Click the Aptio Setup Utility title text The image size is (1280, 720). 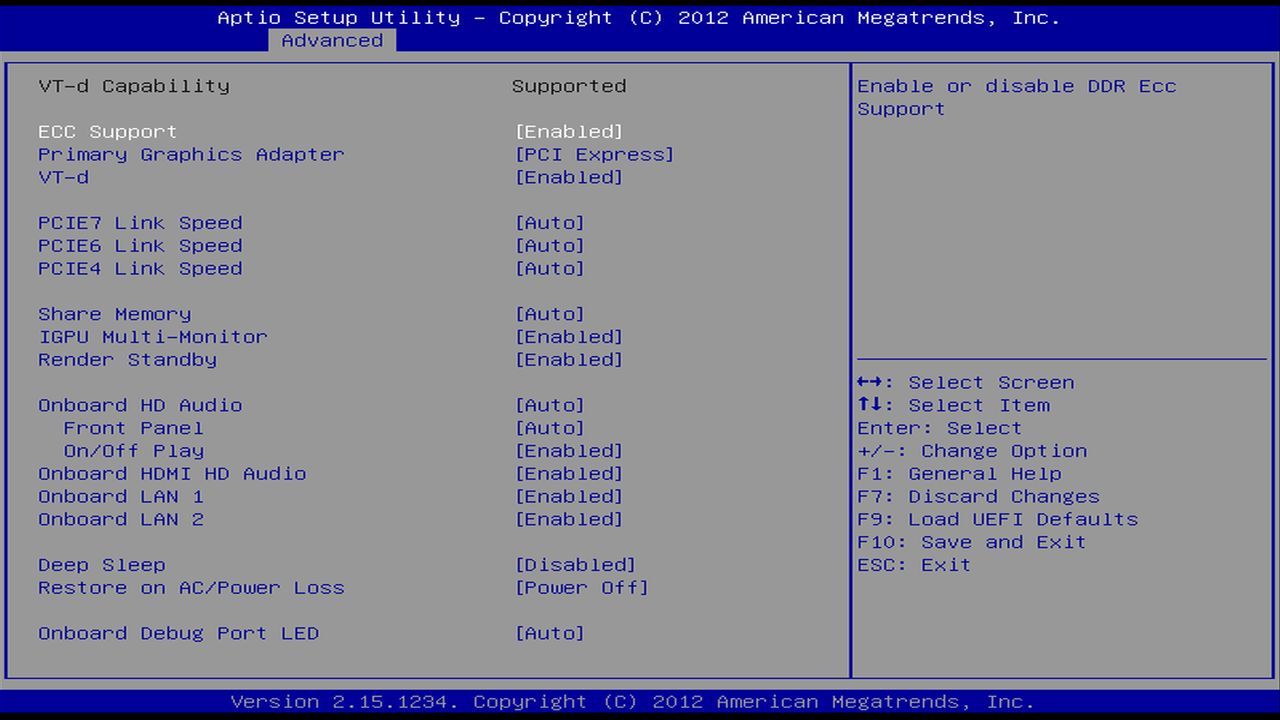pyautogui.click(x=639, y=17)
